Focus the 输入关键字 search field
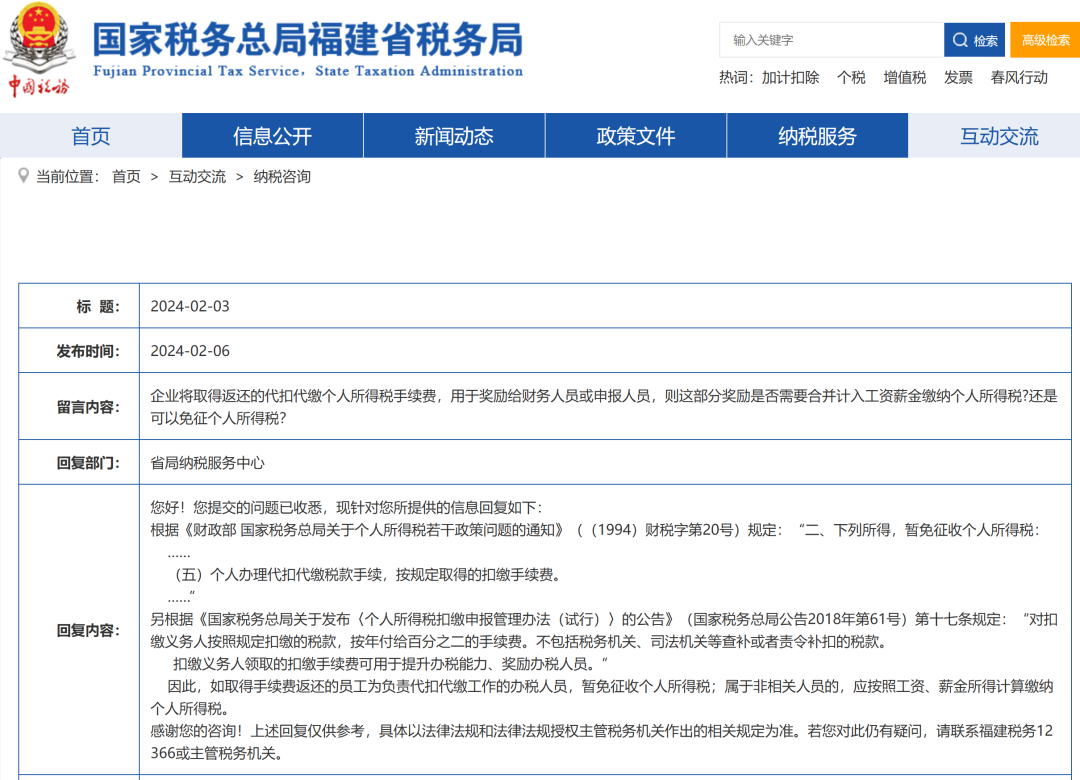 pyautogui.click(x=830, y=40)
